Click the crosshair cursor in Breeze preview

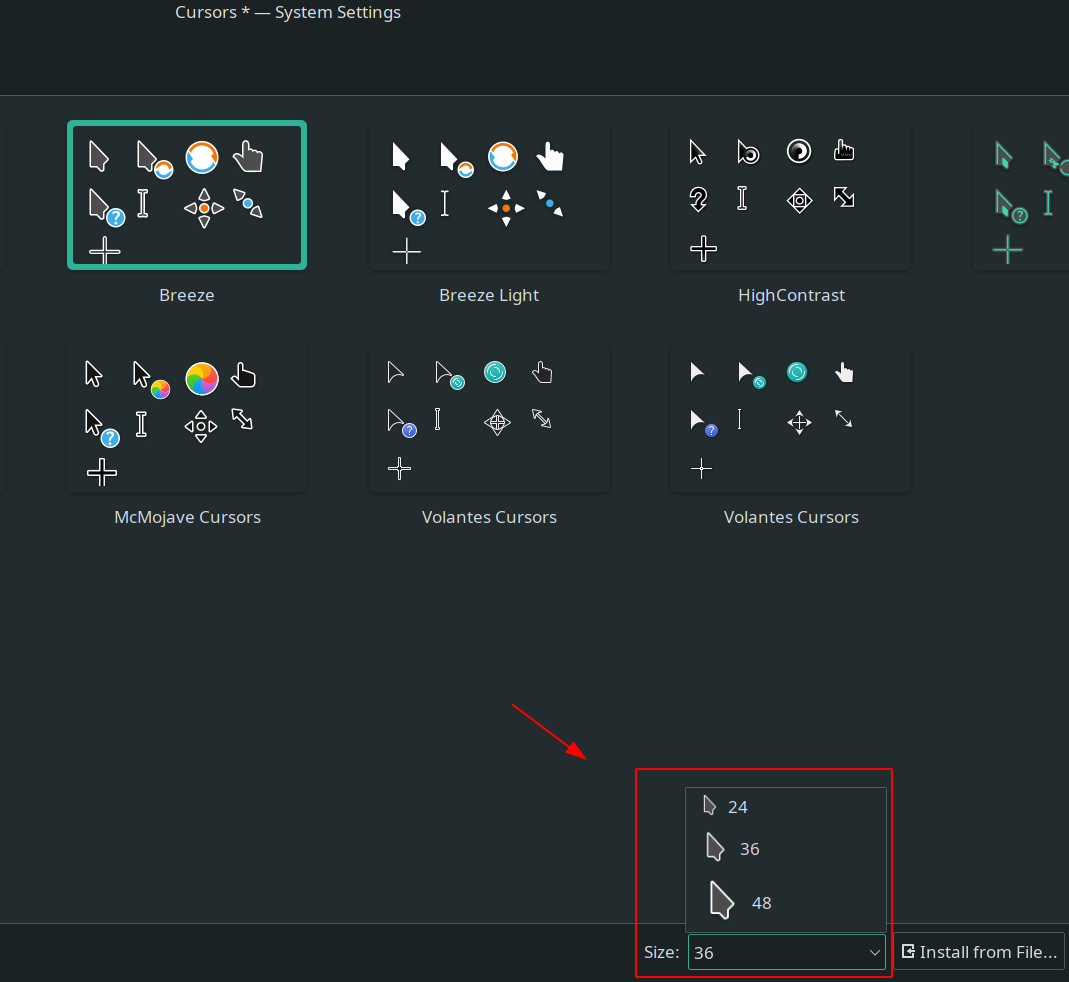104,250
